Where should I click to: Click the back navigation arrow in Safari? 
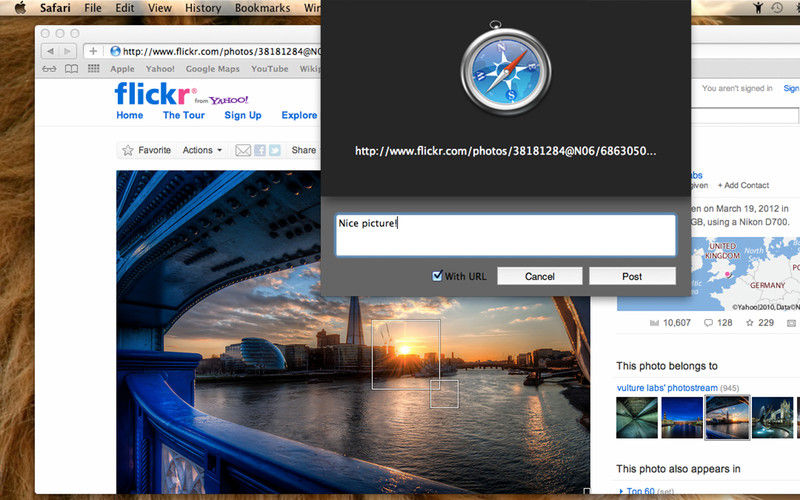click(x=50, y=51)
